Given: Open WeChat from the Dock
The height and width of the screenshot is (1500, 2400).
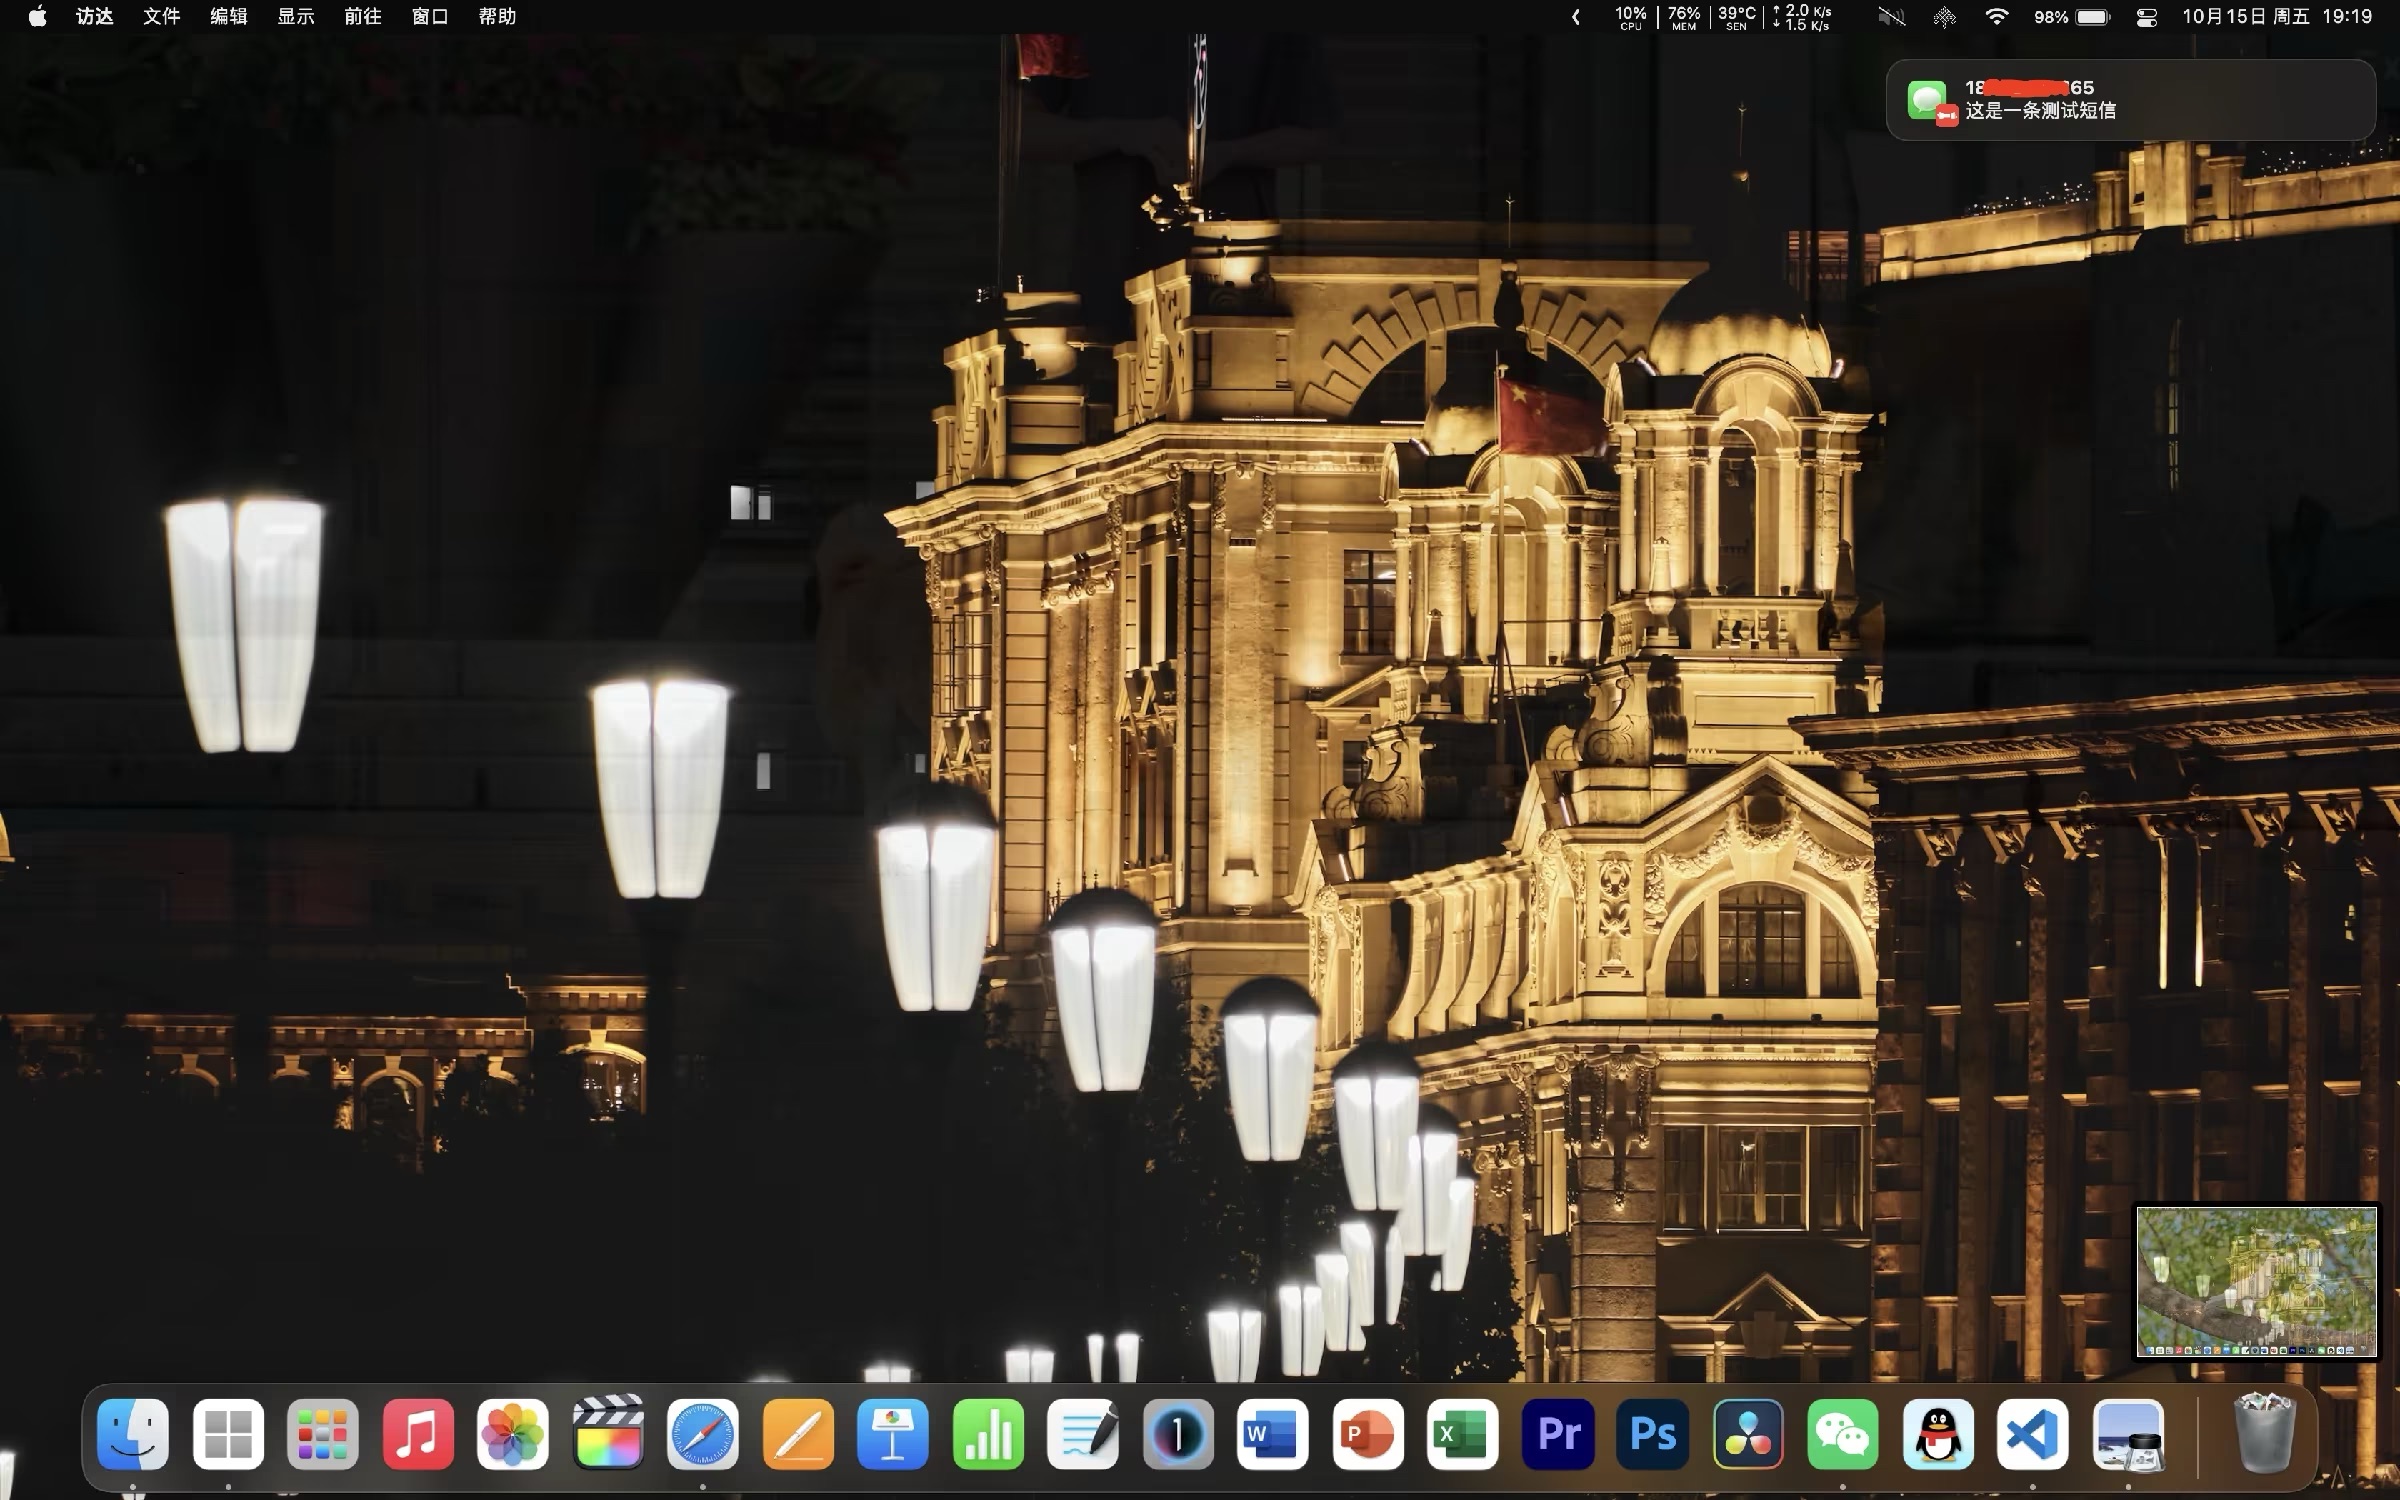Looking at the screenshot, I should (1842, 1434).
